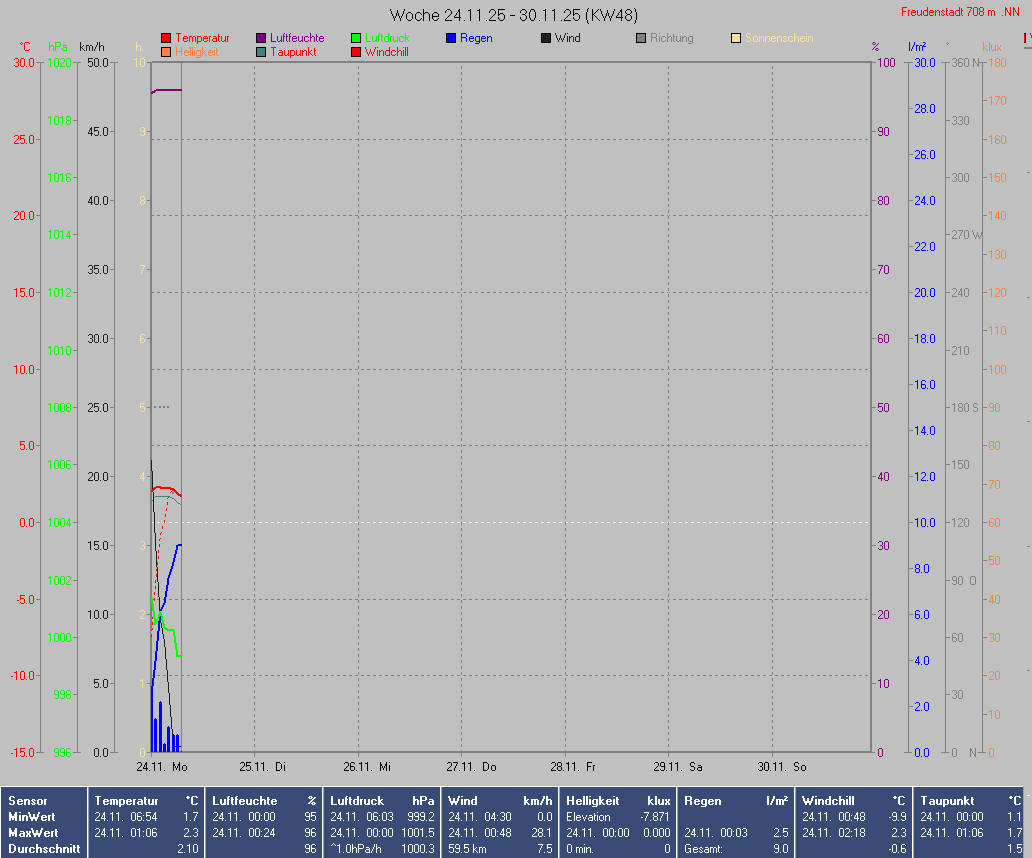Click the black Wind legend square
This screenshot has width=1032, height=858.
click(546, 38)
